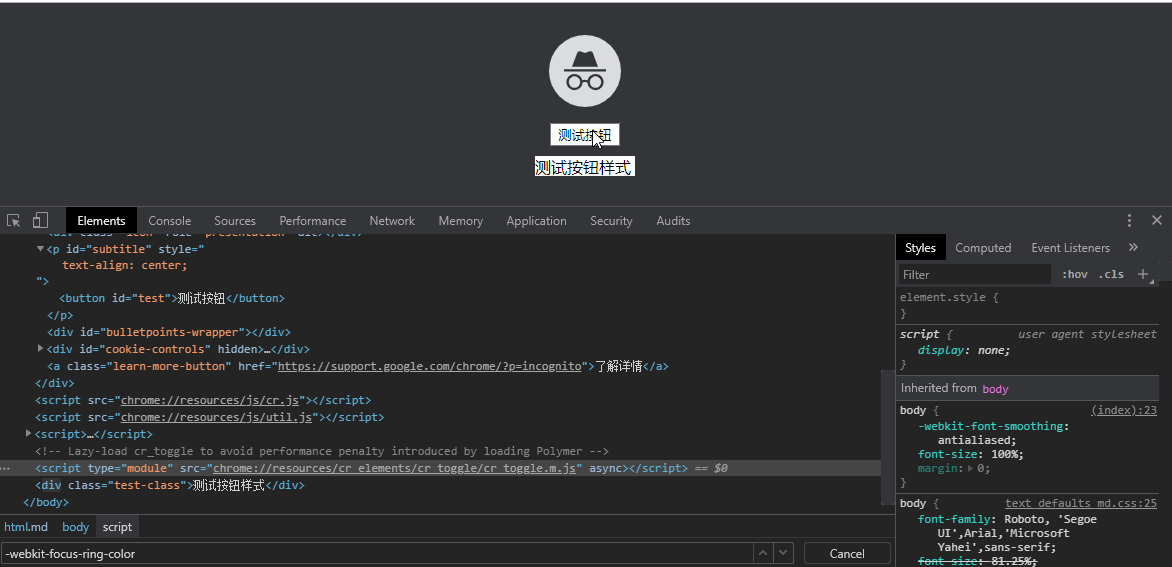The width and height of the screenshot is (1172, 567).
Task: Click the pink body in Inherited from
Action: tap(995, 388)
